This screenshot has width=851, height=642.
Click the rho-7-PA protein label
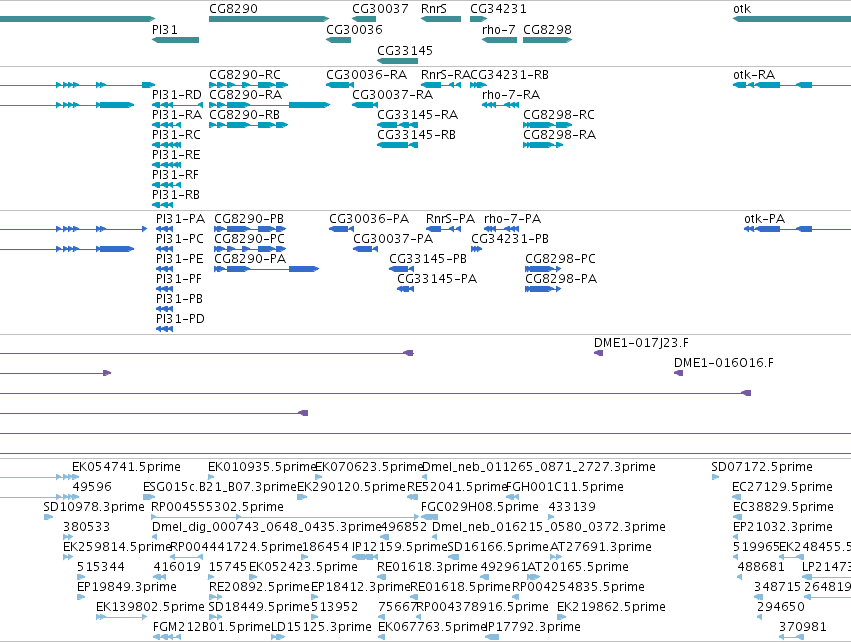pyautogui.click(x=512, y=219)
